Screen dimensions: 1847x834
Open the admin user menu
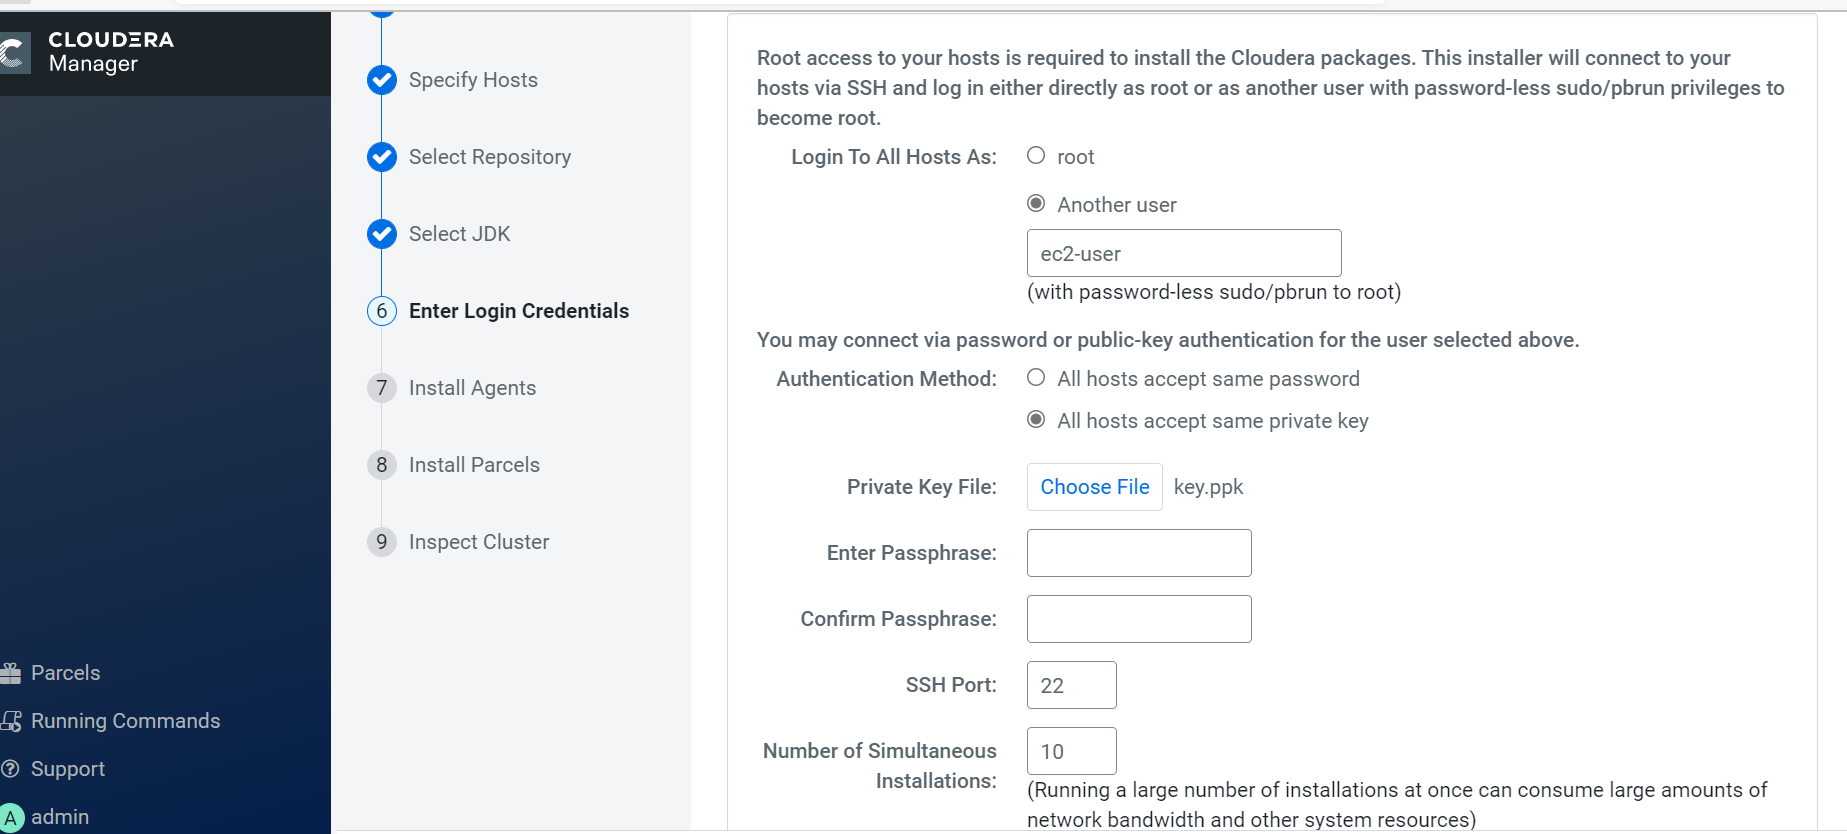click(59, 817)
